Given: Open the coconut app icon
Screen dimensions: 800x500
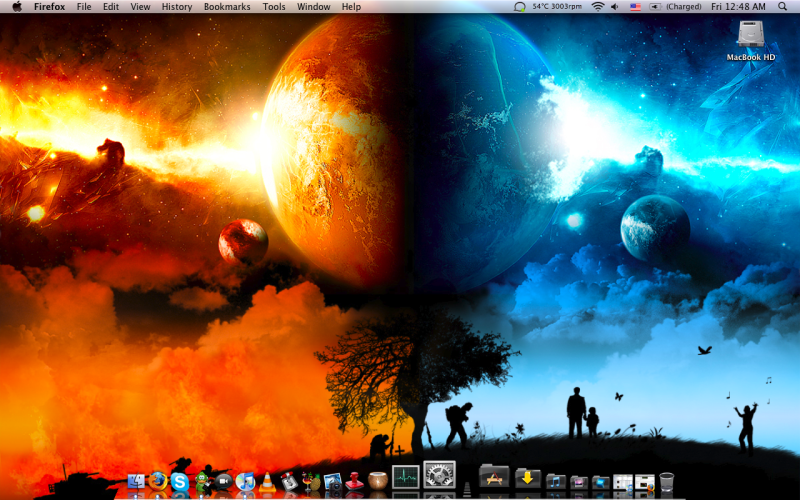Looking at the screenshot, I should pyautogui.click(x=378, y=481).
